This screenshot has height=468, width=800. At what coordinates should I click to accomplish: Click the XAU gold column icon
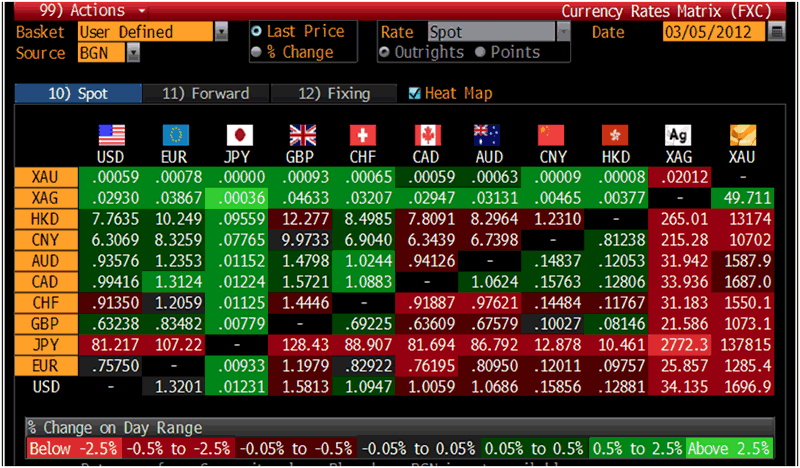click(x=742, y=136)
